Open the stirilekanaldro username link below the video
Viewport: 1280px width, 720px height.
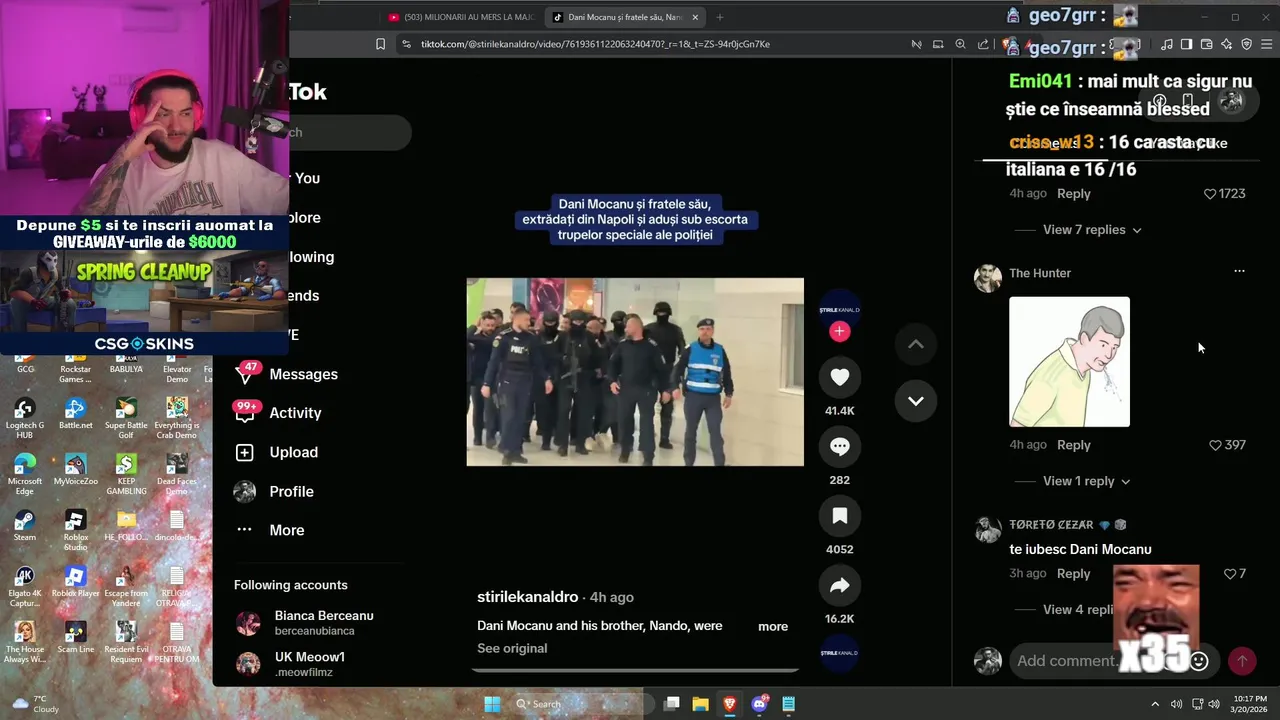[528, 597]
